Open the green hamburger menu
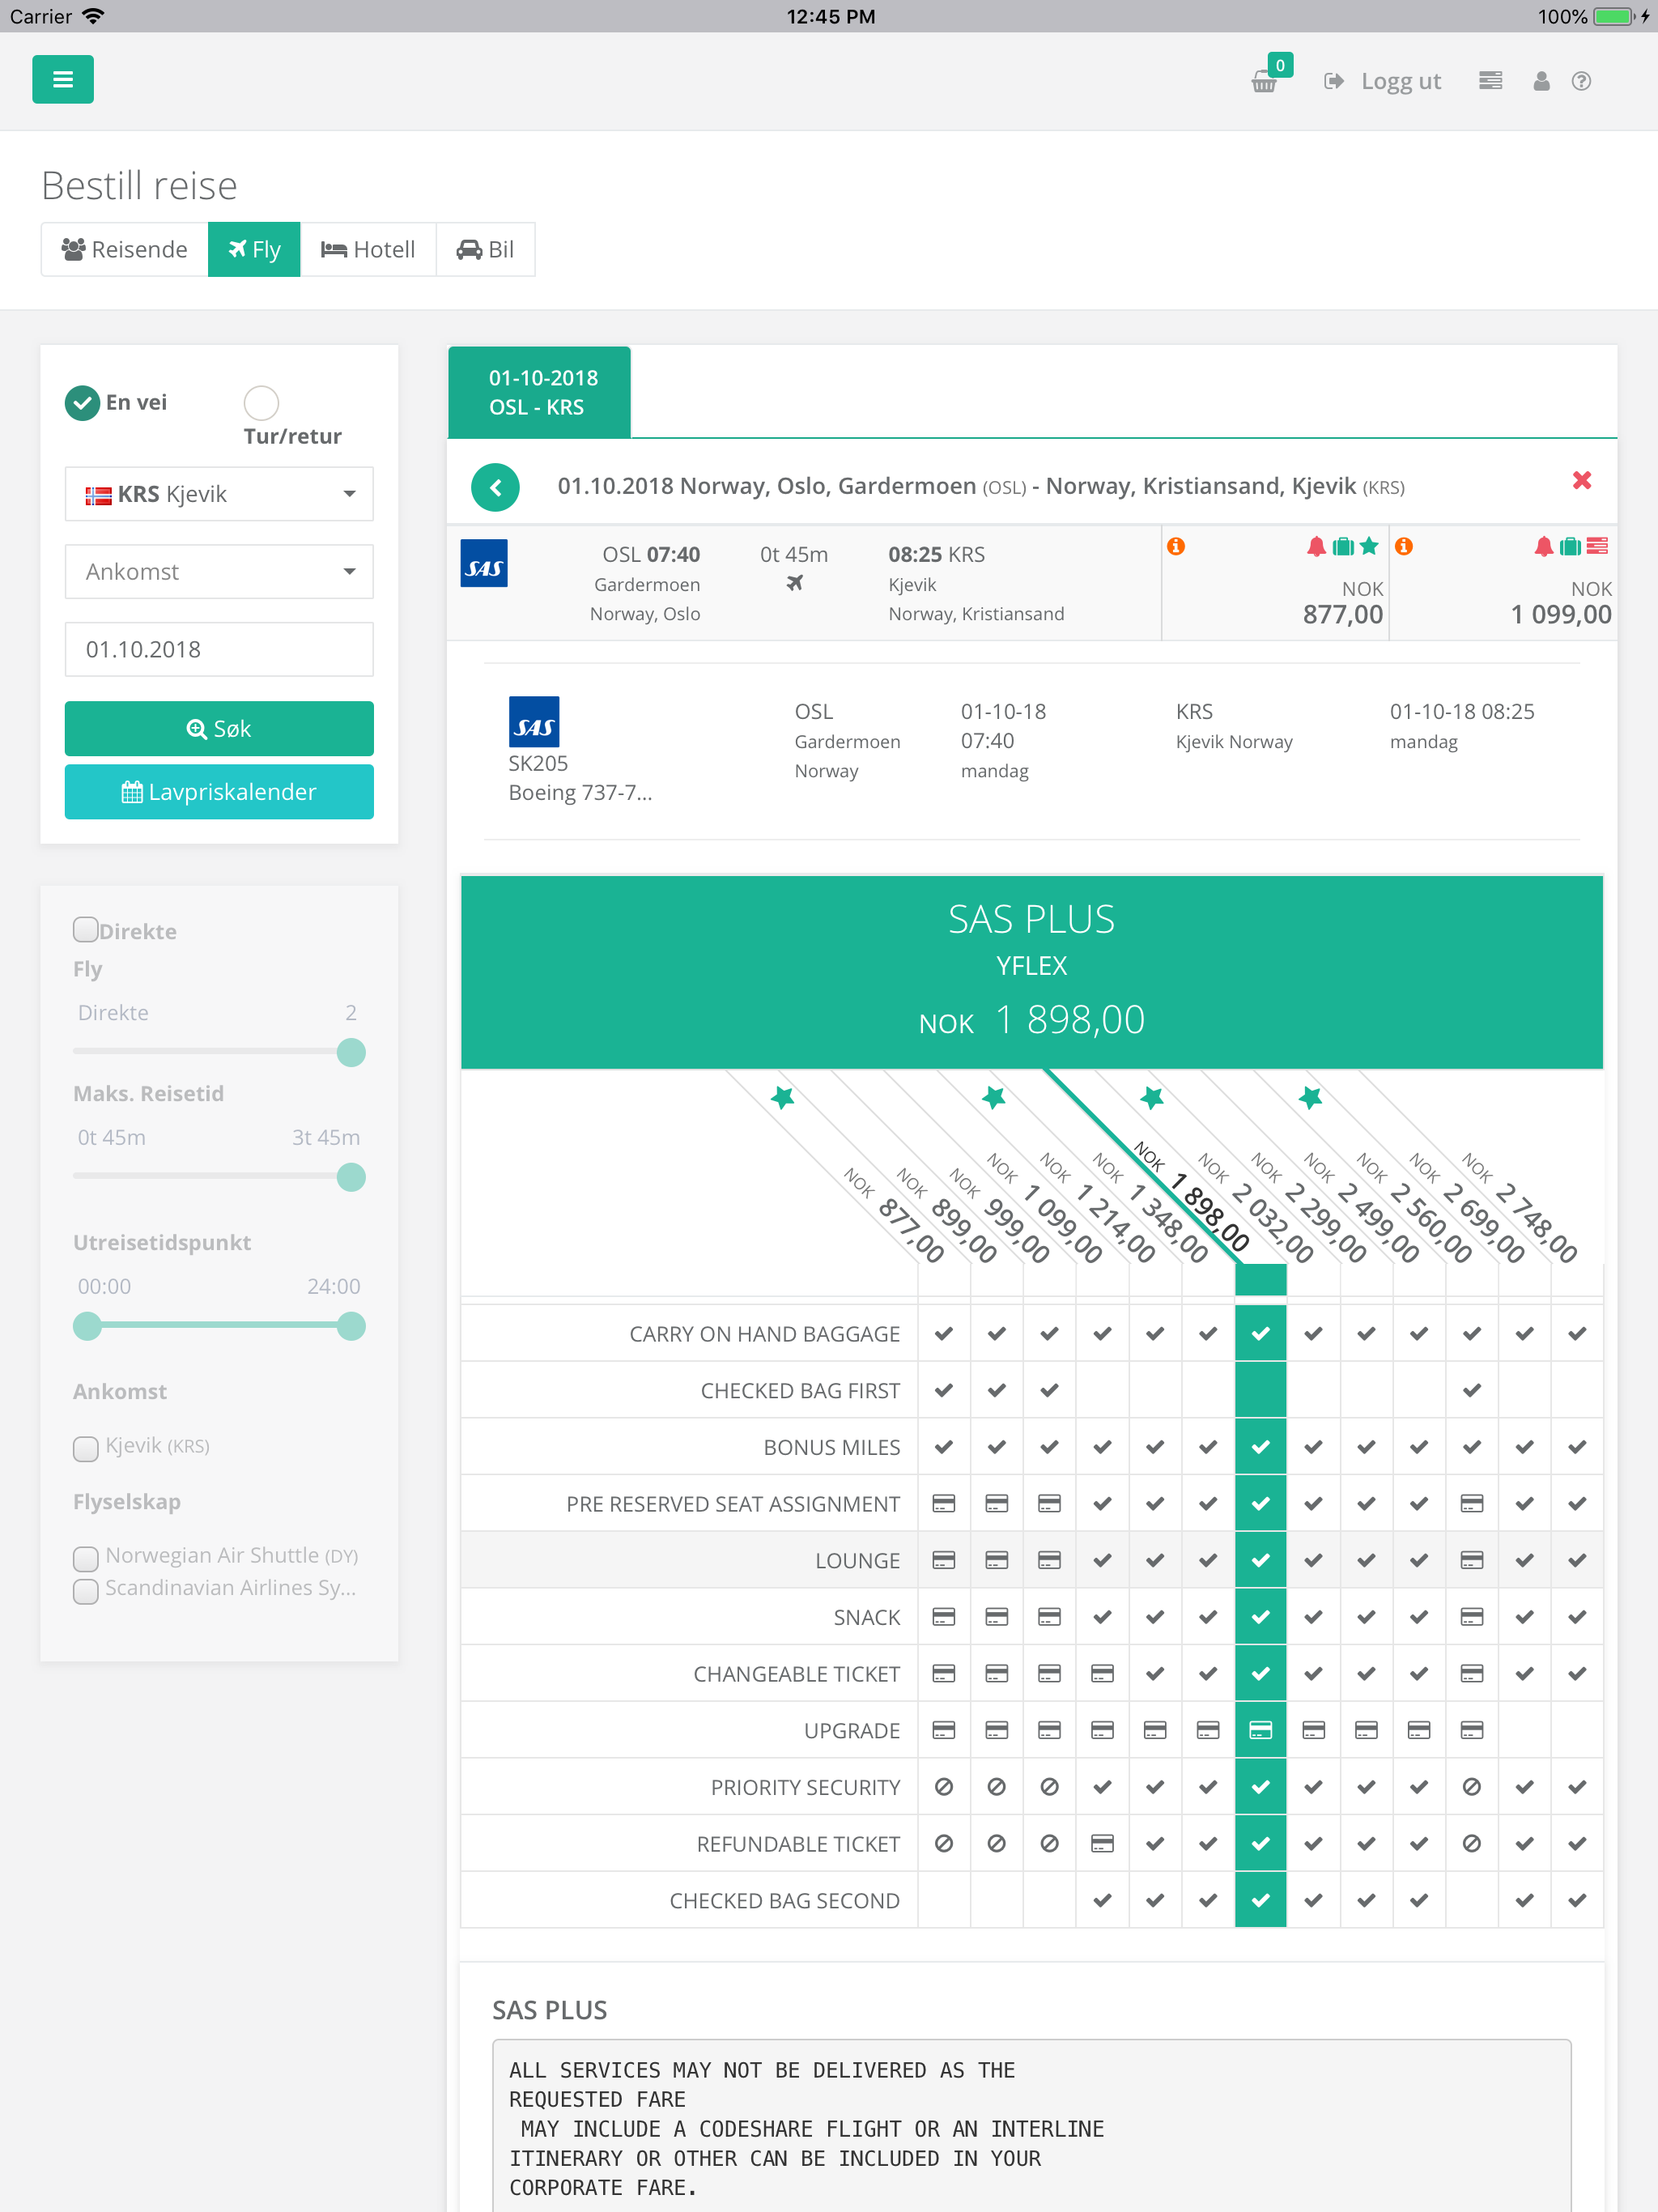 [x=62, y=80]
